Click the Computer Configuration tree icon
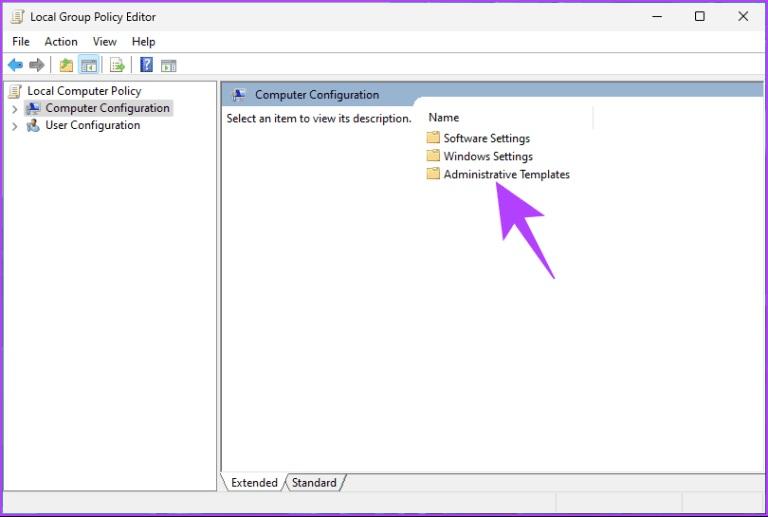Viewport: 768px width, 517px height. [33, 108]
